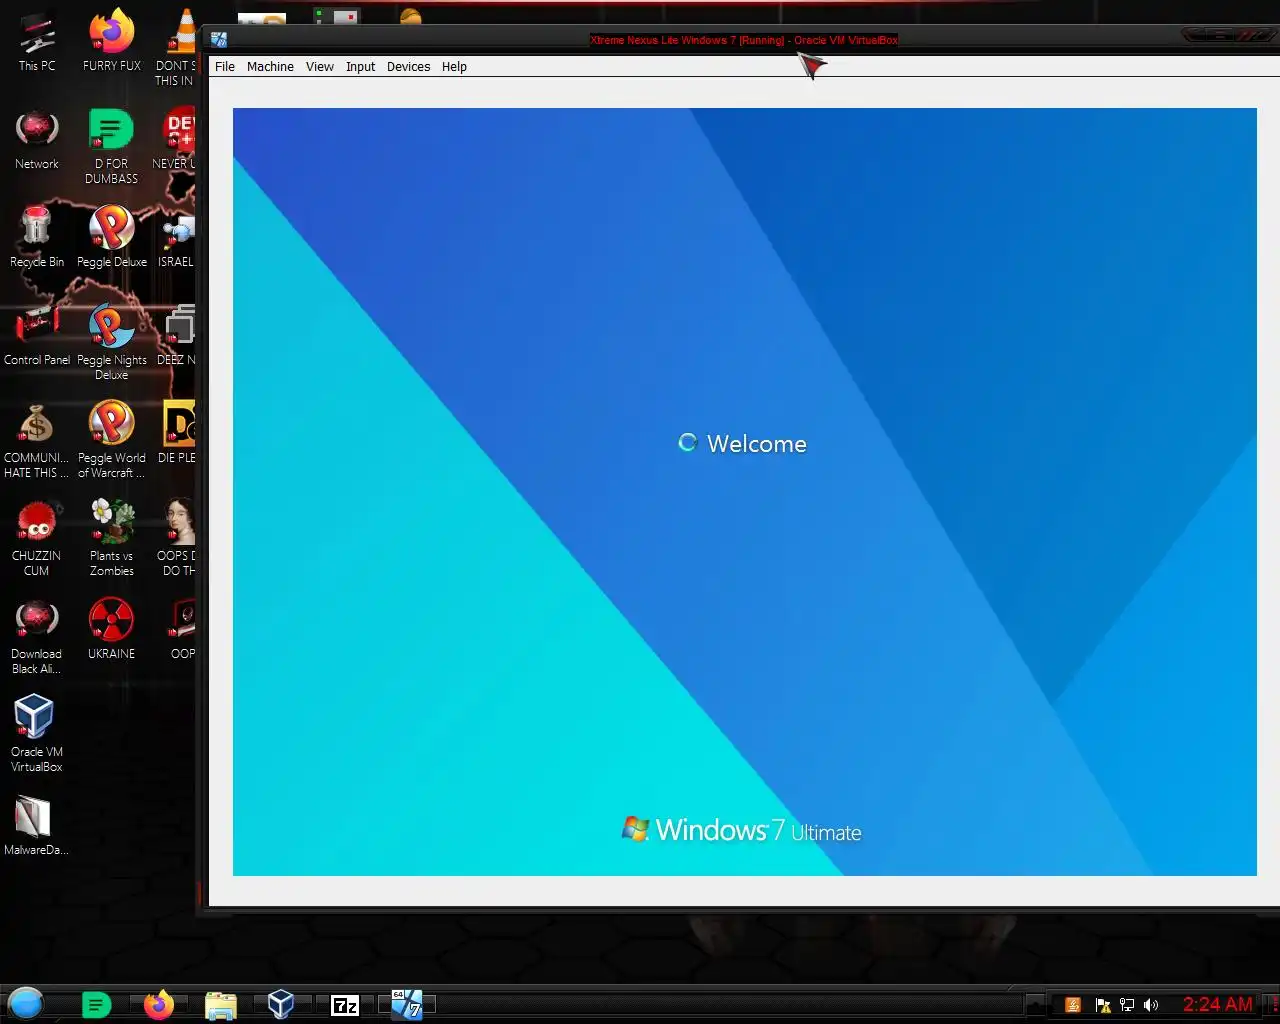Click the Xtreme Nexus Lite title bar text
This screenshot has height=1024, width=1280.
[744, 40]
